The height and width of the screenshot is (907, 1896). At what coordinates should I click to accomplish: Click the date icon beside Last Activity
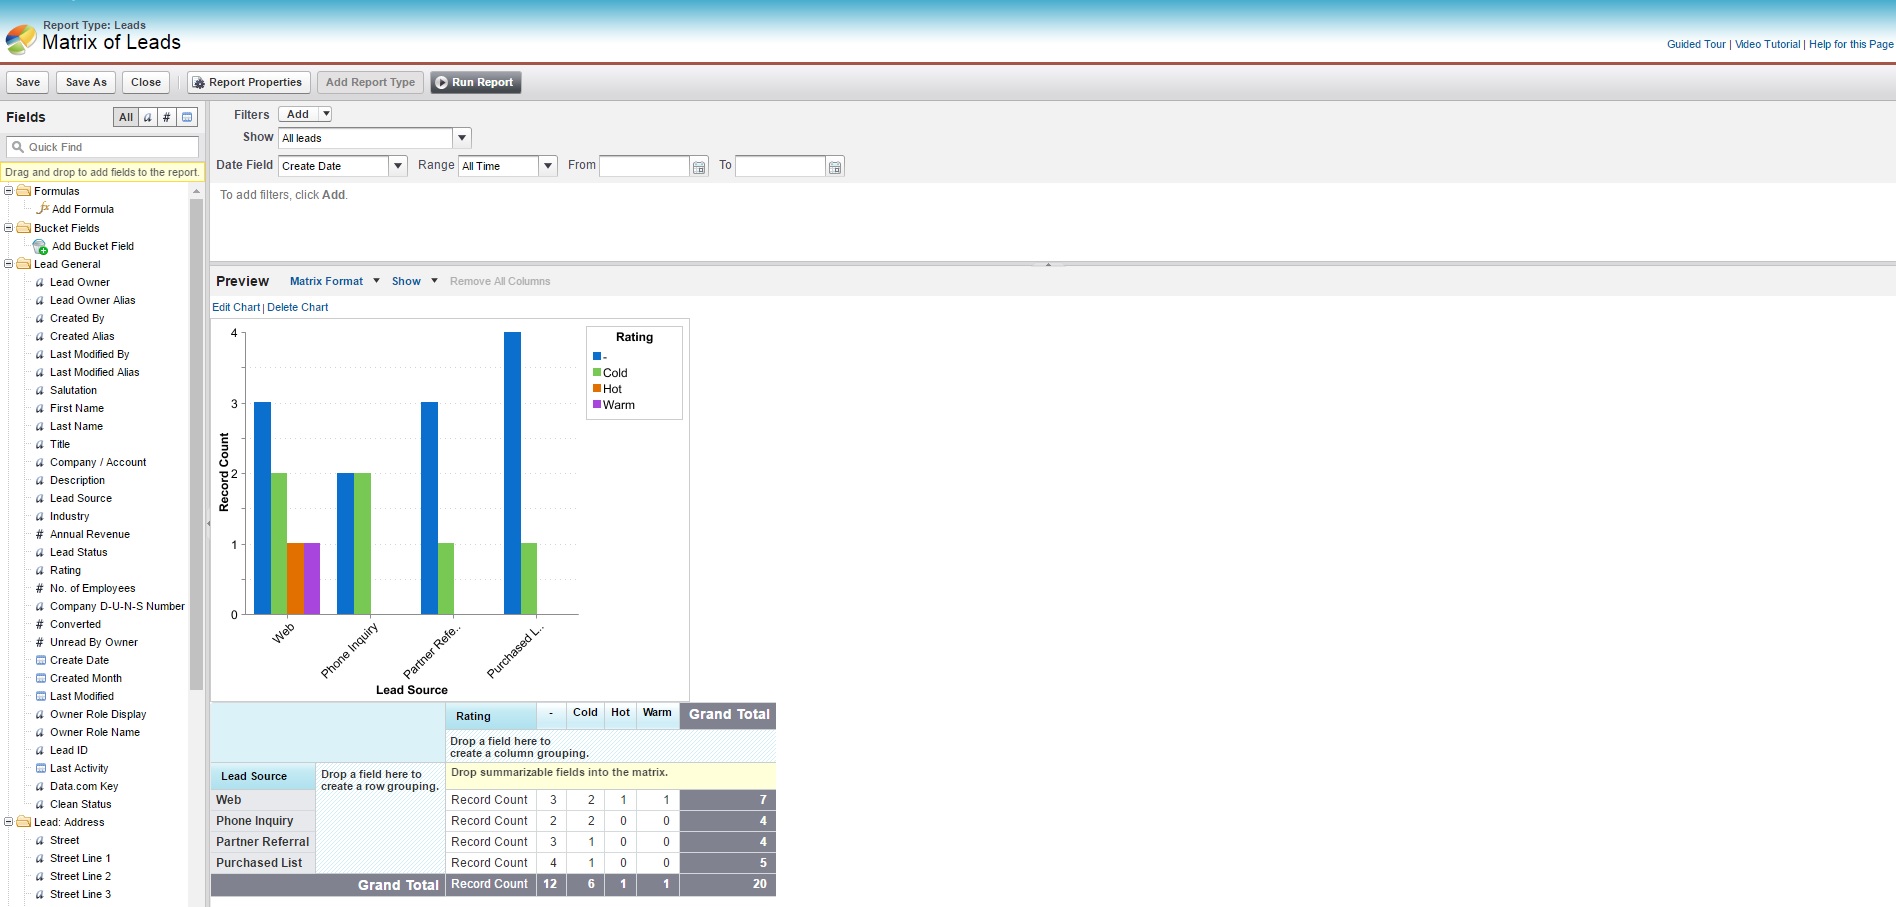40,768
